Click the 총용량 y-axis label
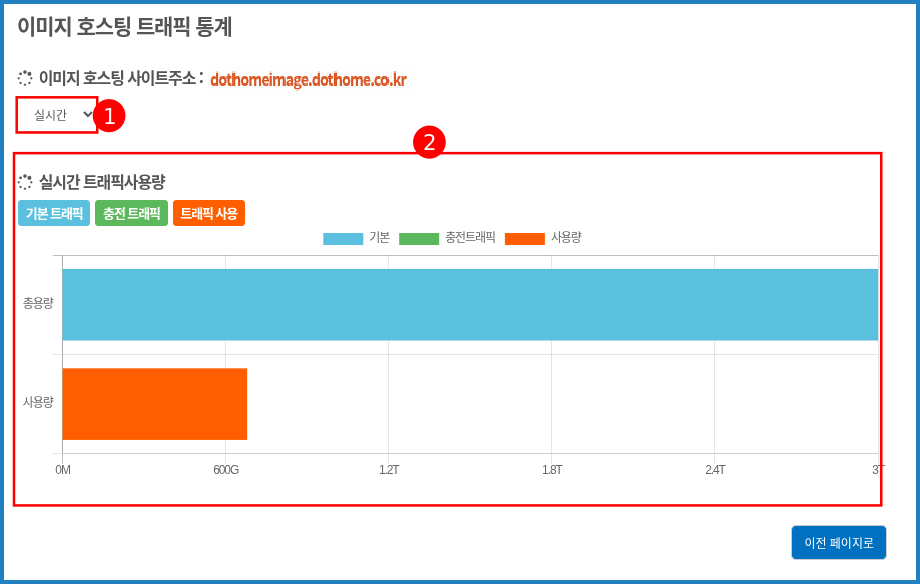The image size is (920, 584). click(38, 303)
